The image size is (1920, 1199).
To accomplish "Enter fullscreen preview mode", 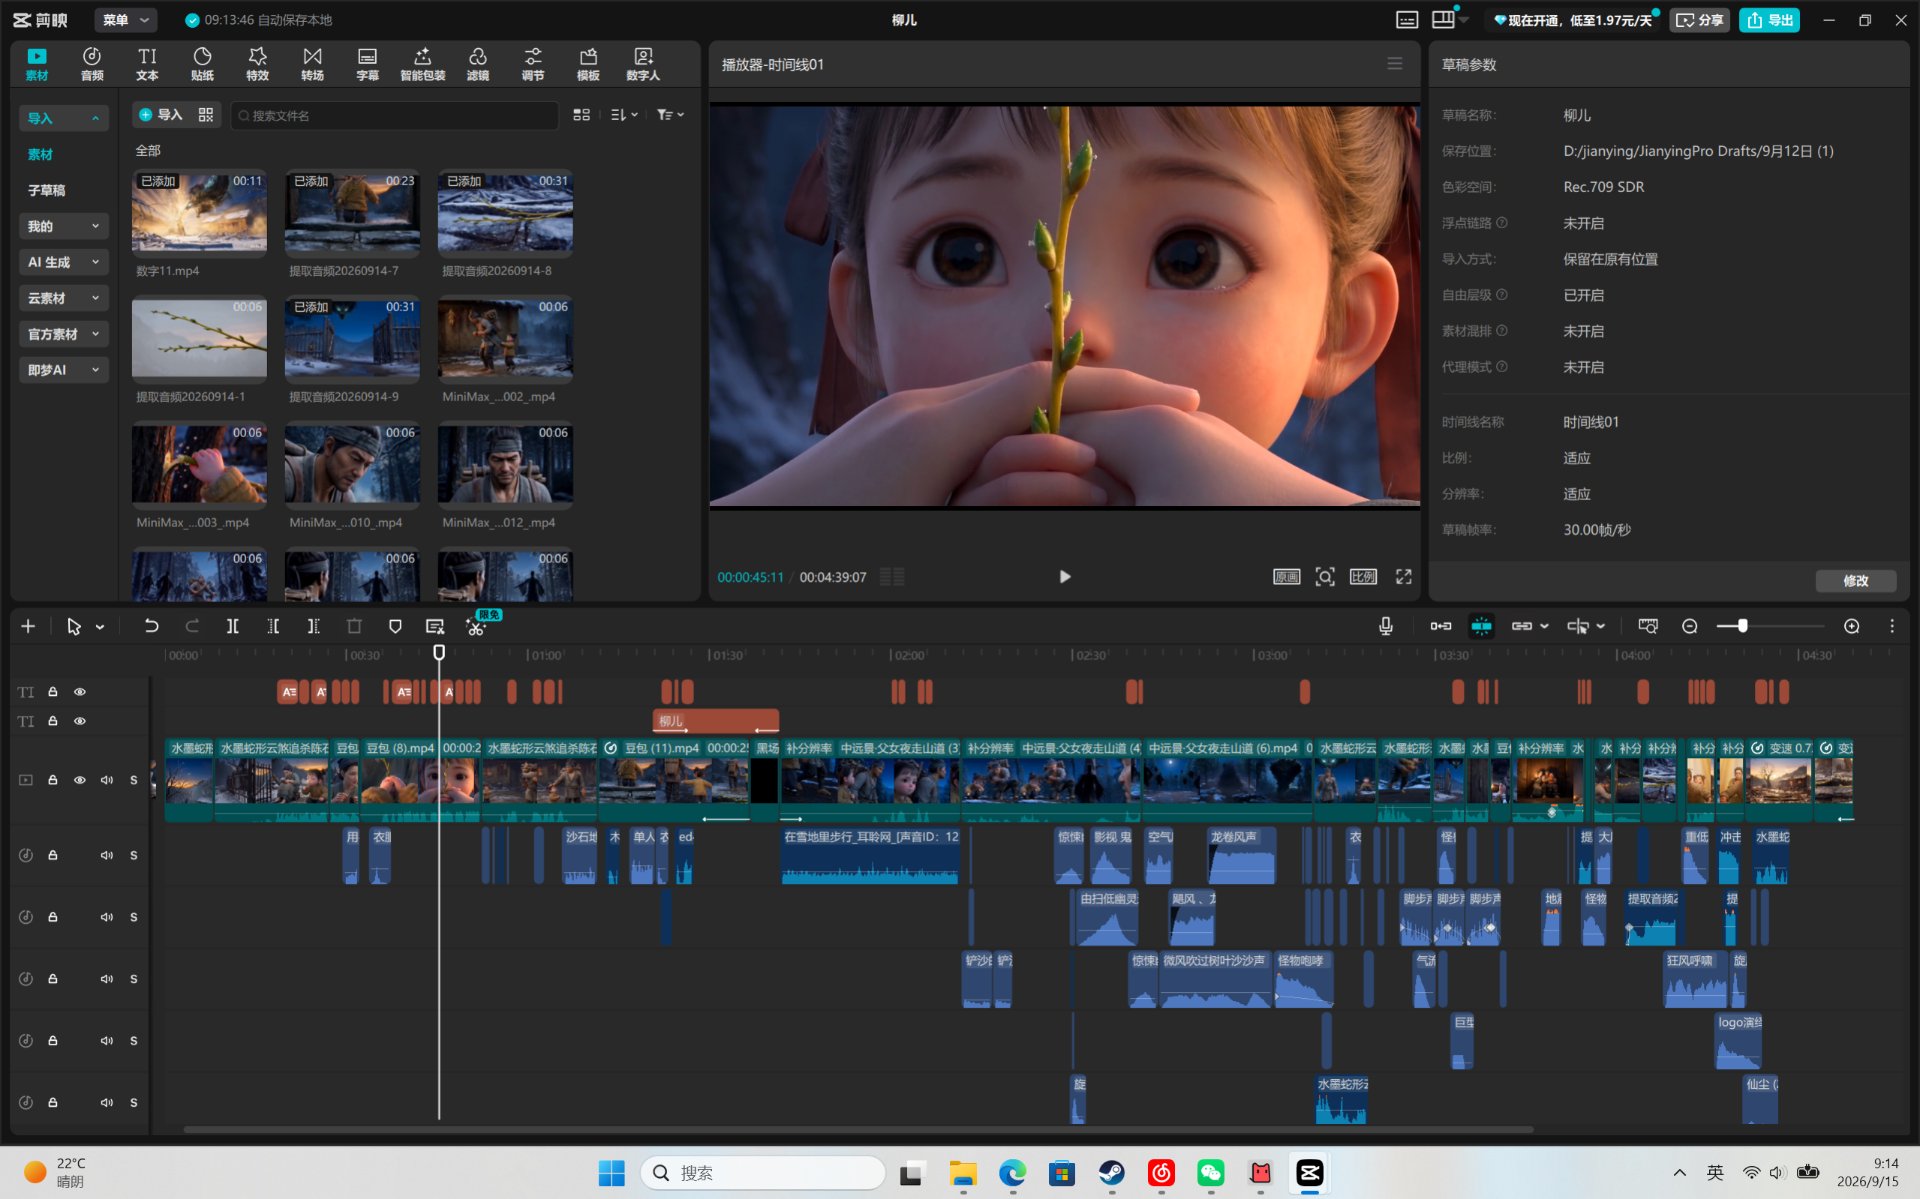I will [1403, 577].
